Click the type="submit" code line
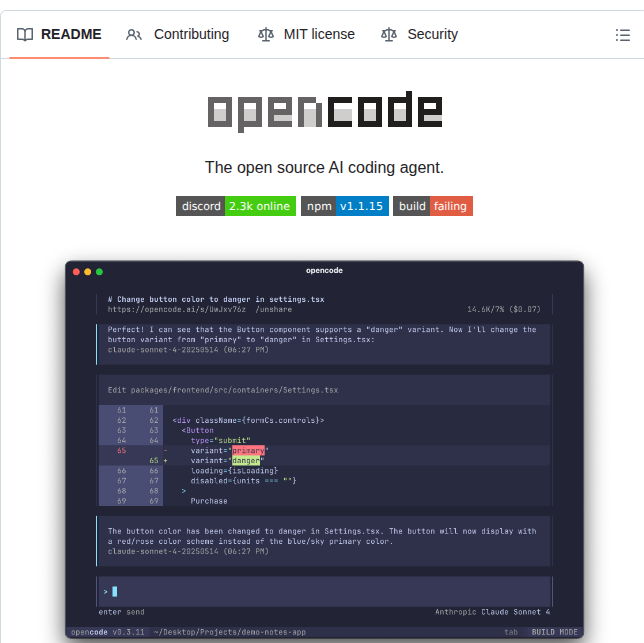Screen dimensions: 644x643 (x=221, y=441)
